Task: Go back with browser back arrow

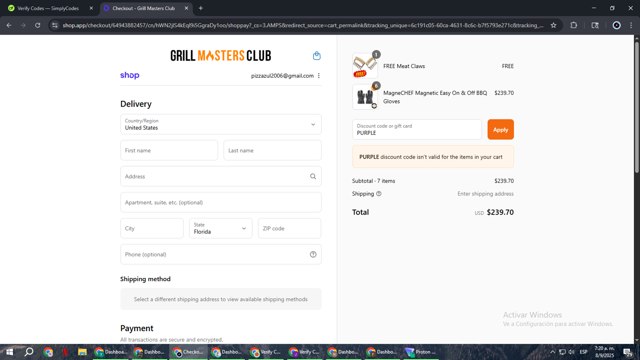Action: (9, 25)
